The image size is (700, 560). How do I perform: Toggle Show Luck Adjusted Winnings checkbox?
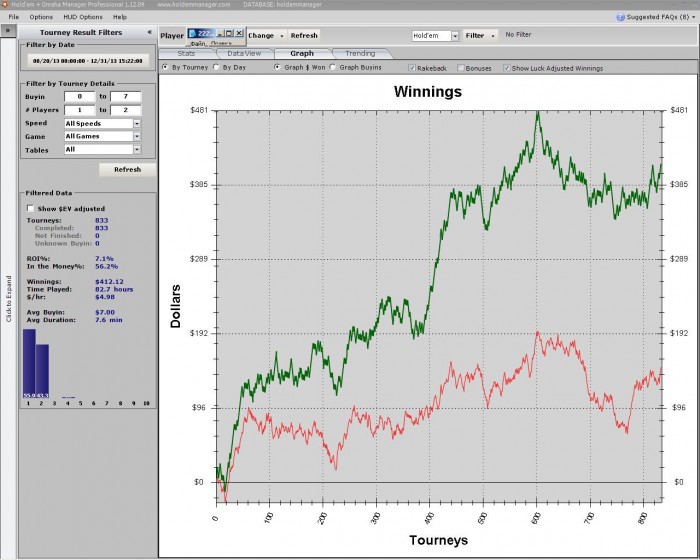tap(507, 68)
